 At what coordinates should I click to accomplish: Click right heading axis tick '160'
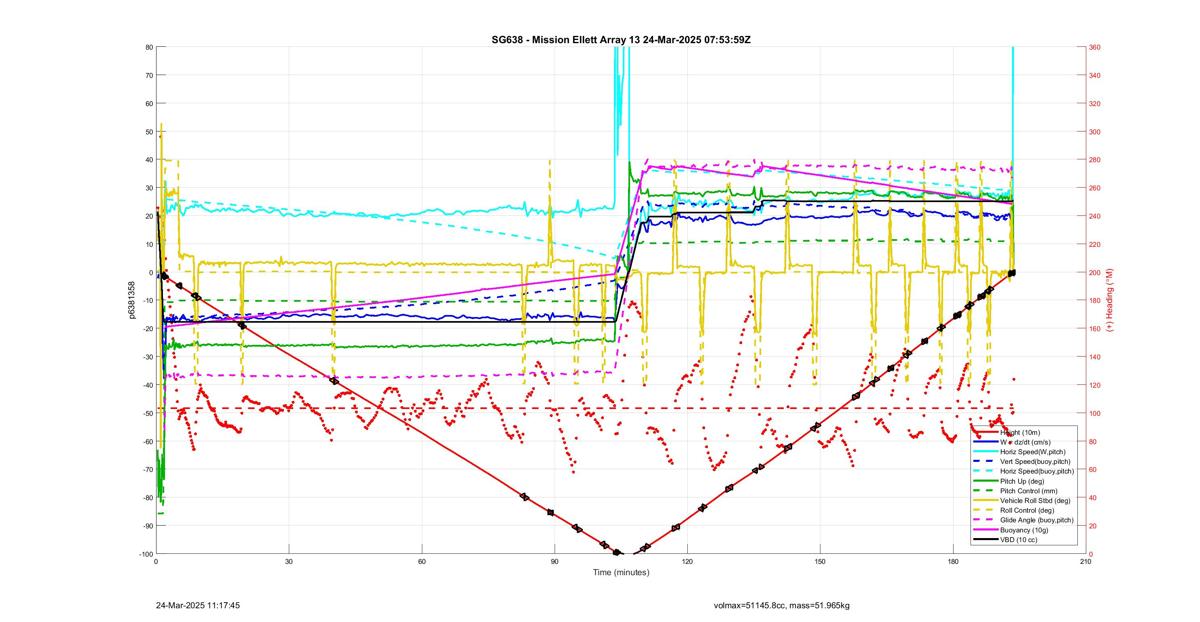tap(1095, 329)
